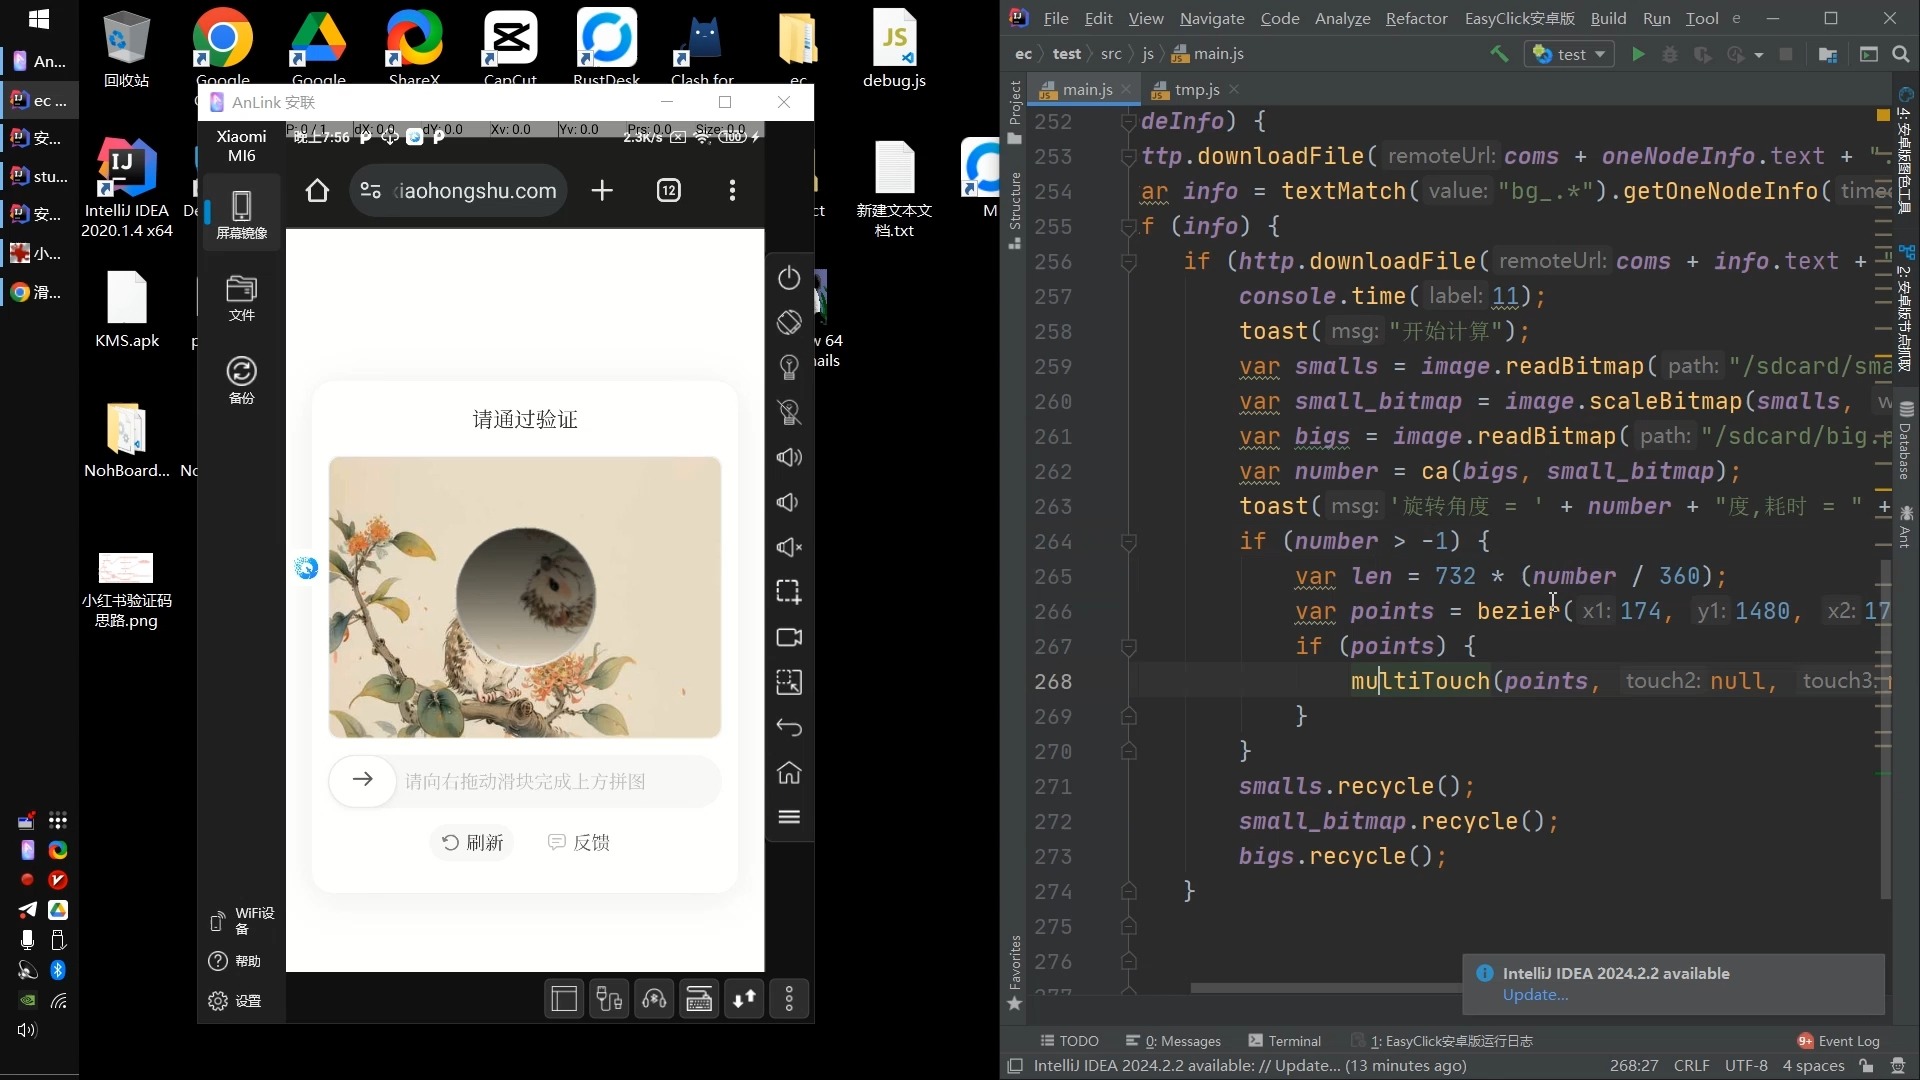Toggle the Favorites tool window strip
Viewport: 1920px width, 1080px height.
pyautogui.click(x=1015, y=971)
